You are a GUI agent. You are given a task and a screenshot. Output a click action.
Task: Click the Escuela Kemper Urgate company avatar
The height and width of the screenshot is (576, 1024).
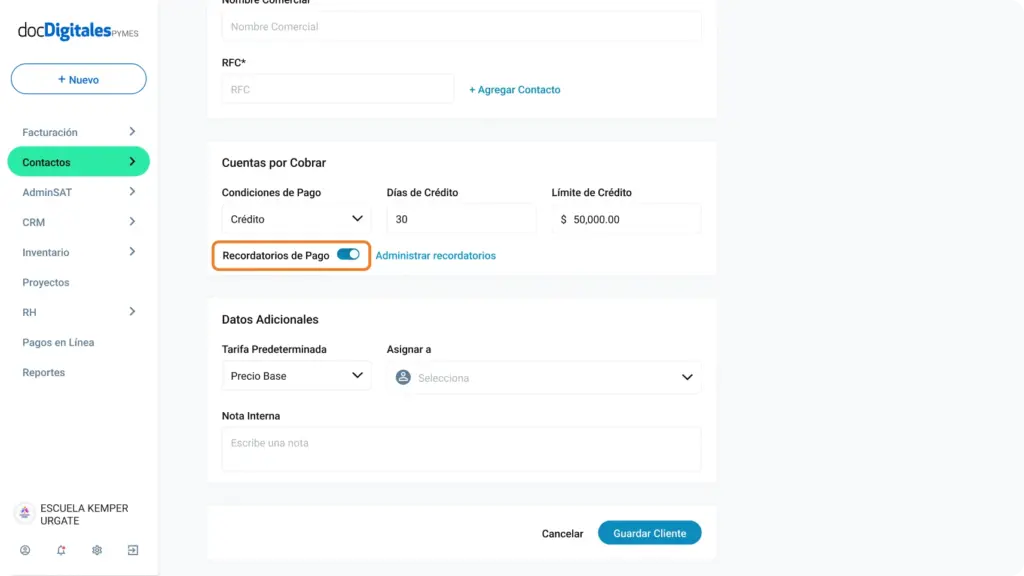[x=25, y=513]
